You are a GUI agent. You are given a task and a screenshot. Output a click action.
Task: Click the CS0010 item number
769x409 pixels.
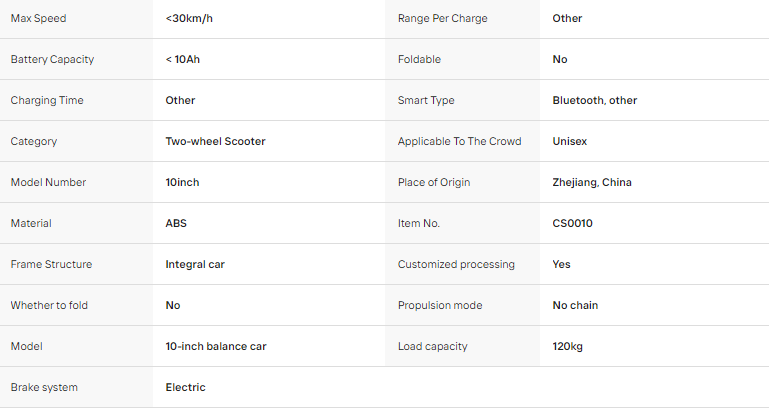click(572, 223)
